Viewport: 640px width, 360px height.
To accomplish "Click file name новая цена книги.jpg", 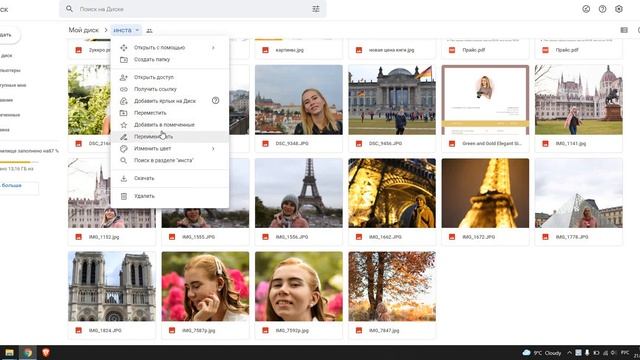I will (391, 50).
